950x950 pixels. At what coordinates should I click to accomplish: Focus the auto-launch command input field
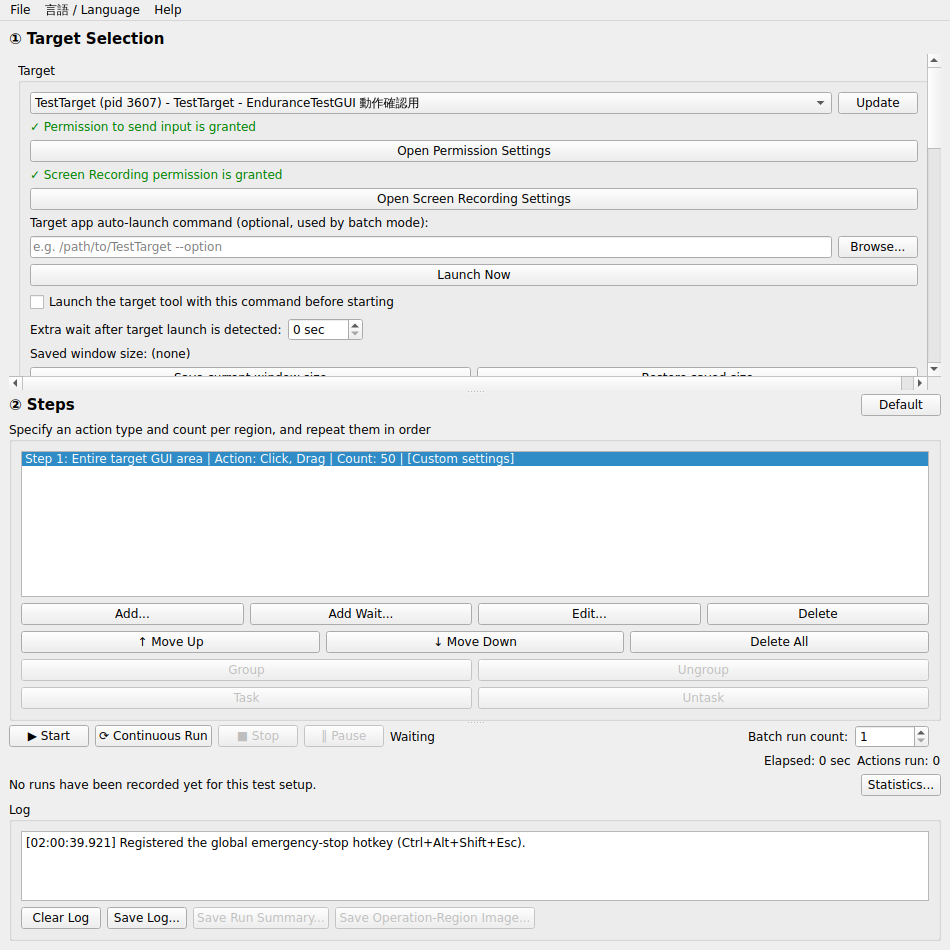430,247
